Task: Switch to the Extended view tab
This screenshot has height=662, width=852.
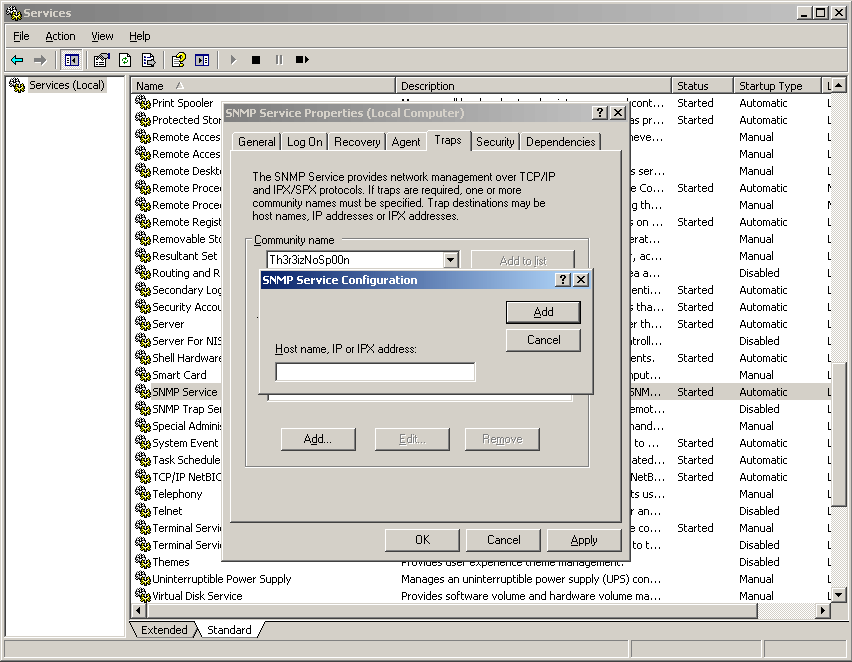Action: 164,630
